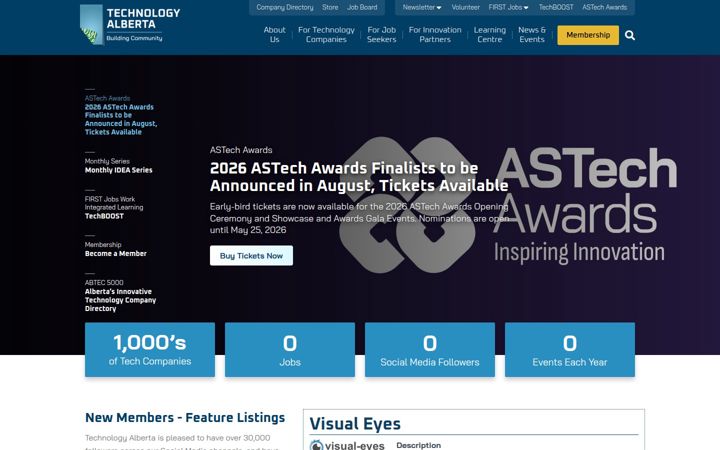Open the About Us menu
The width and height of the screenshot is (720, 450).
[x=274, y=34]
